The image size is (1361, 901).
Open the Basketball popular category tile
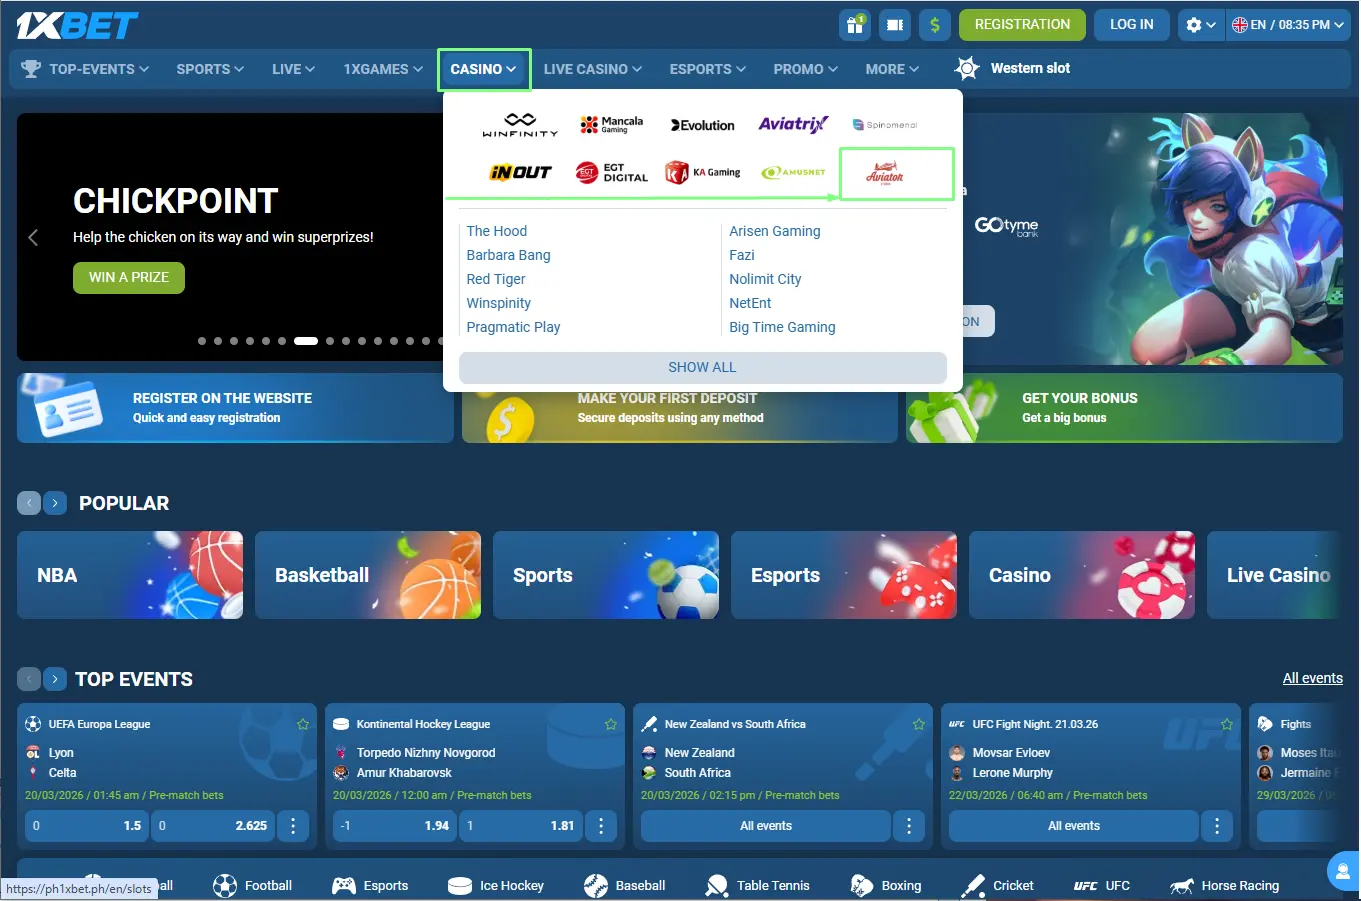(x=368, y=575)
